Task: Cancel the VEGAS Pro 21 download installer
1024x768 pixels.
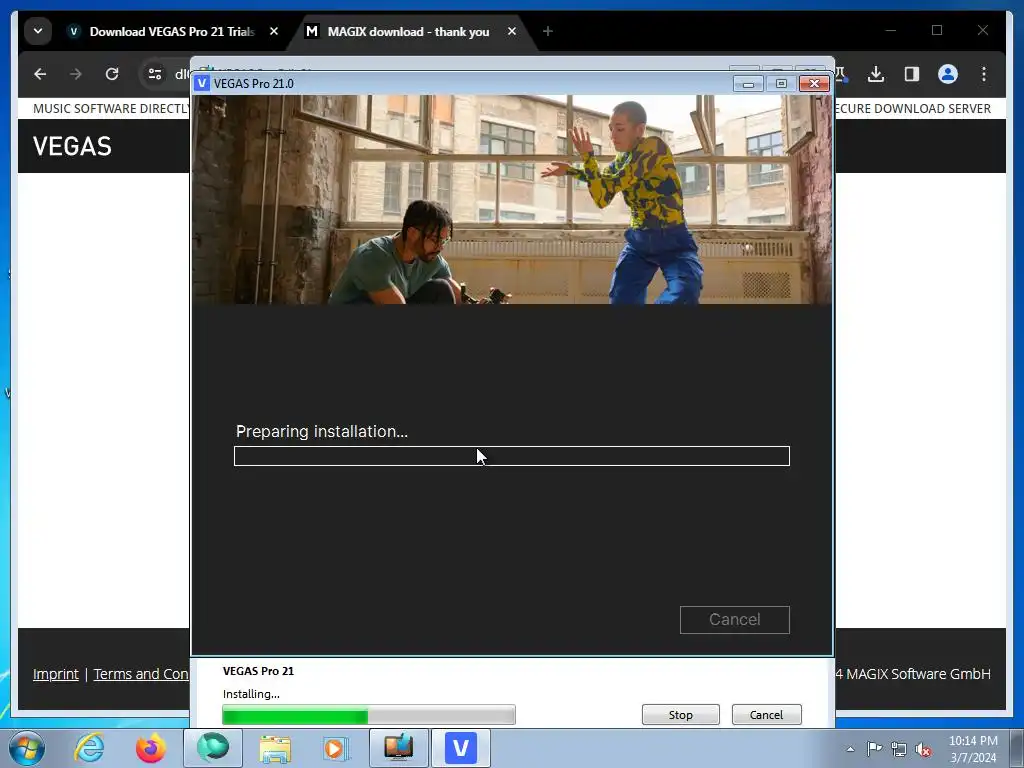Action: pyautogui.click(x=766, y=714)
